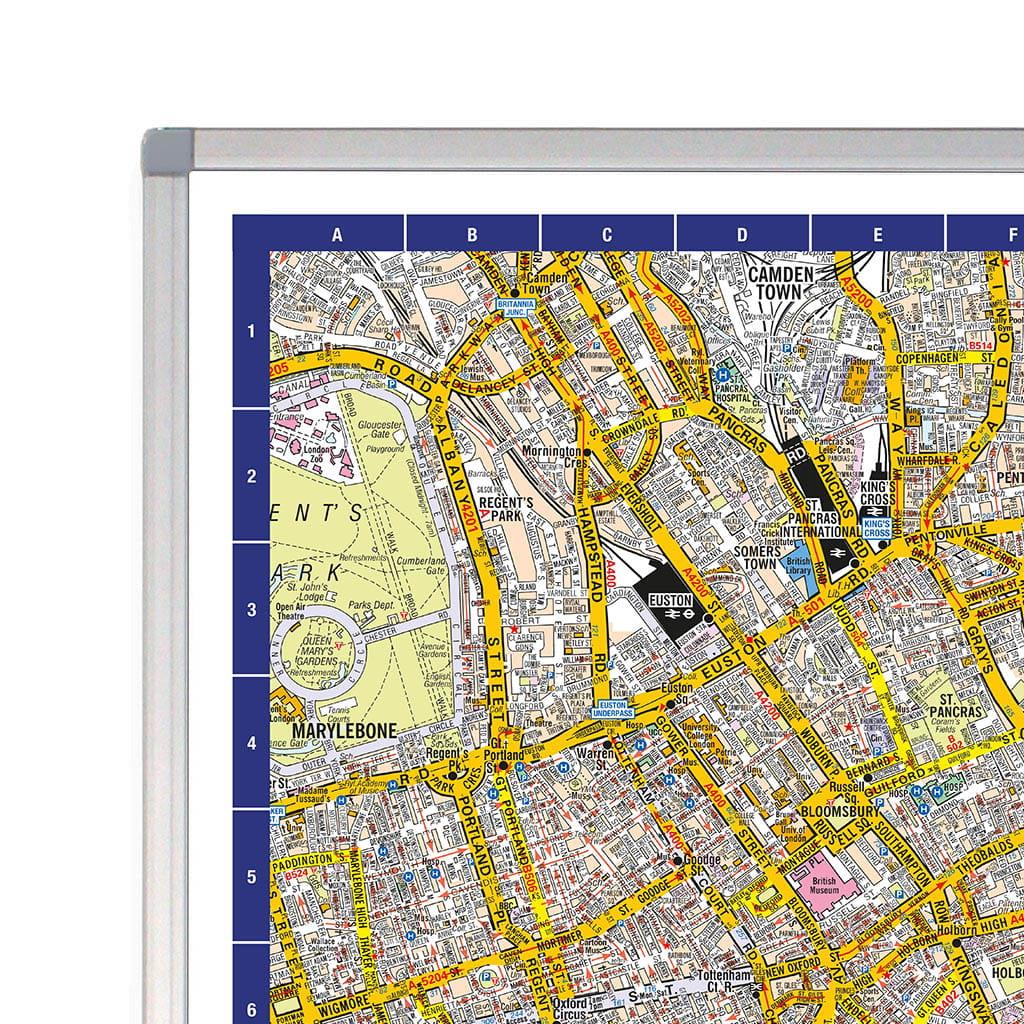Viewport: 1024px width, 1024px height.
Task: Click the Goodge St station dot
Action: (678, 861)
